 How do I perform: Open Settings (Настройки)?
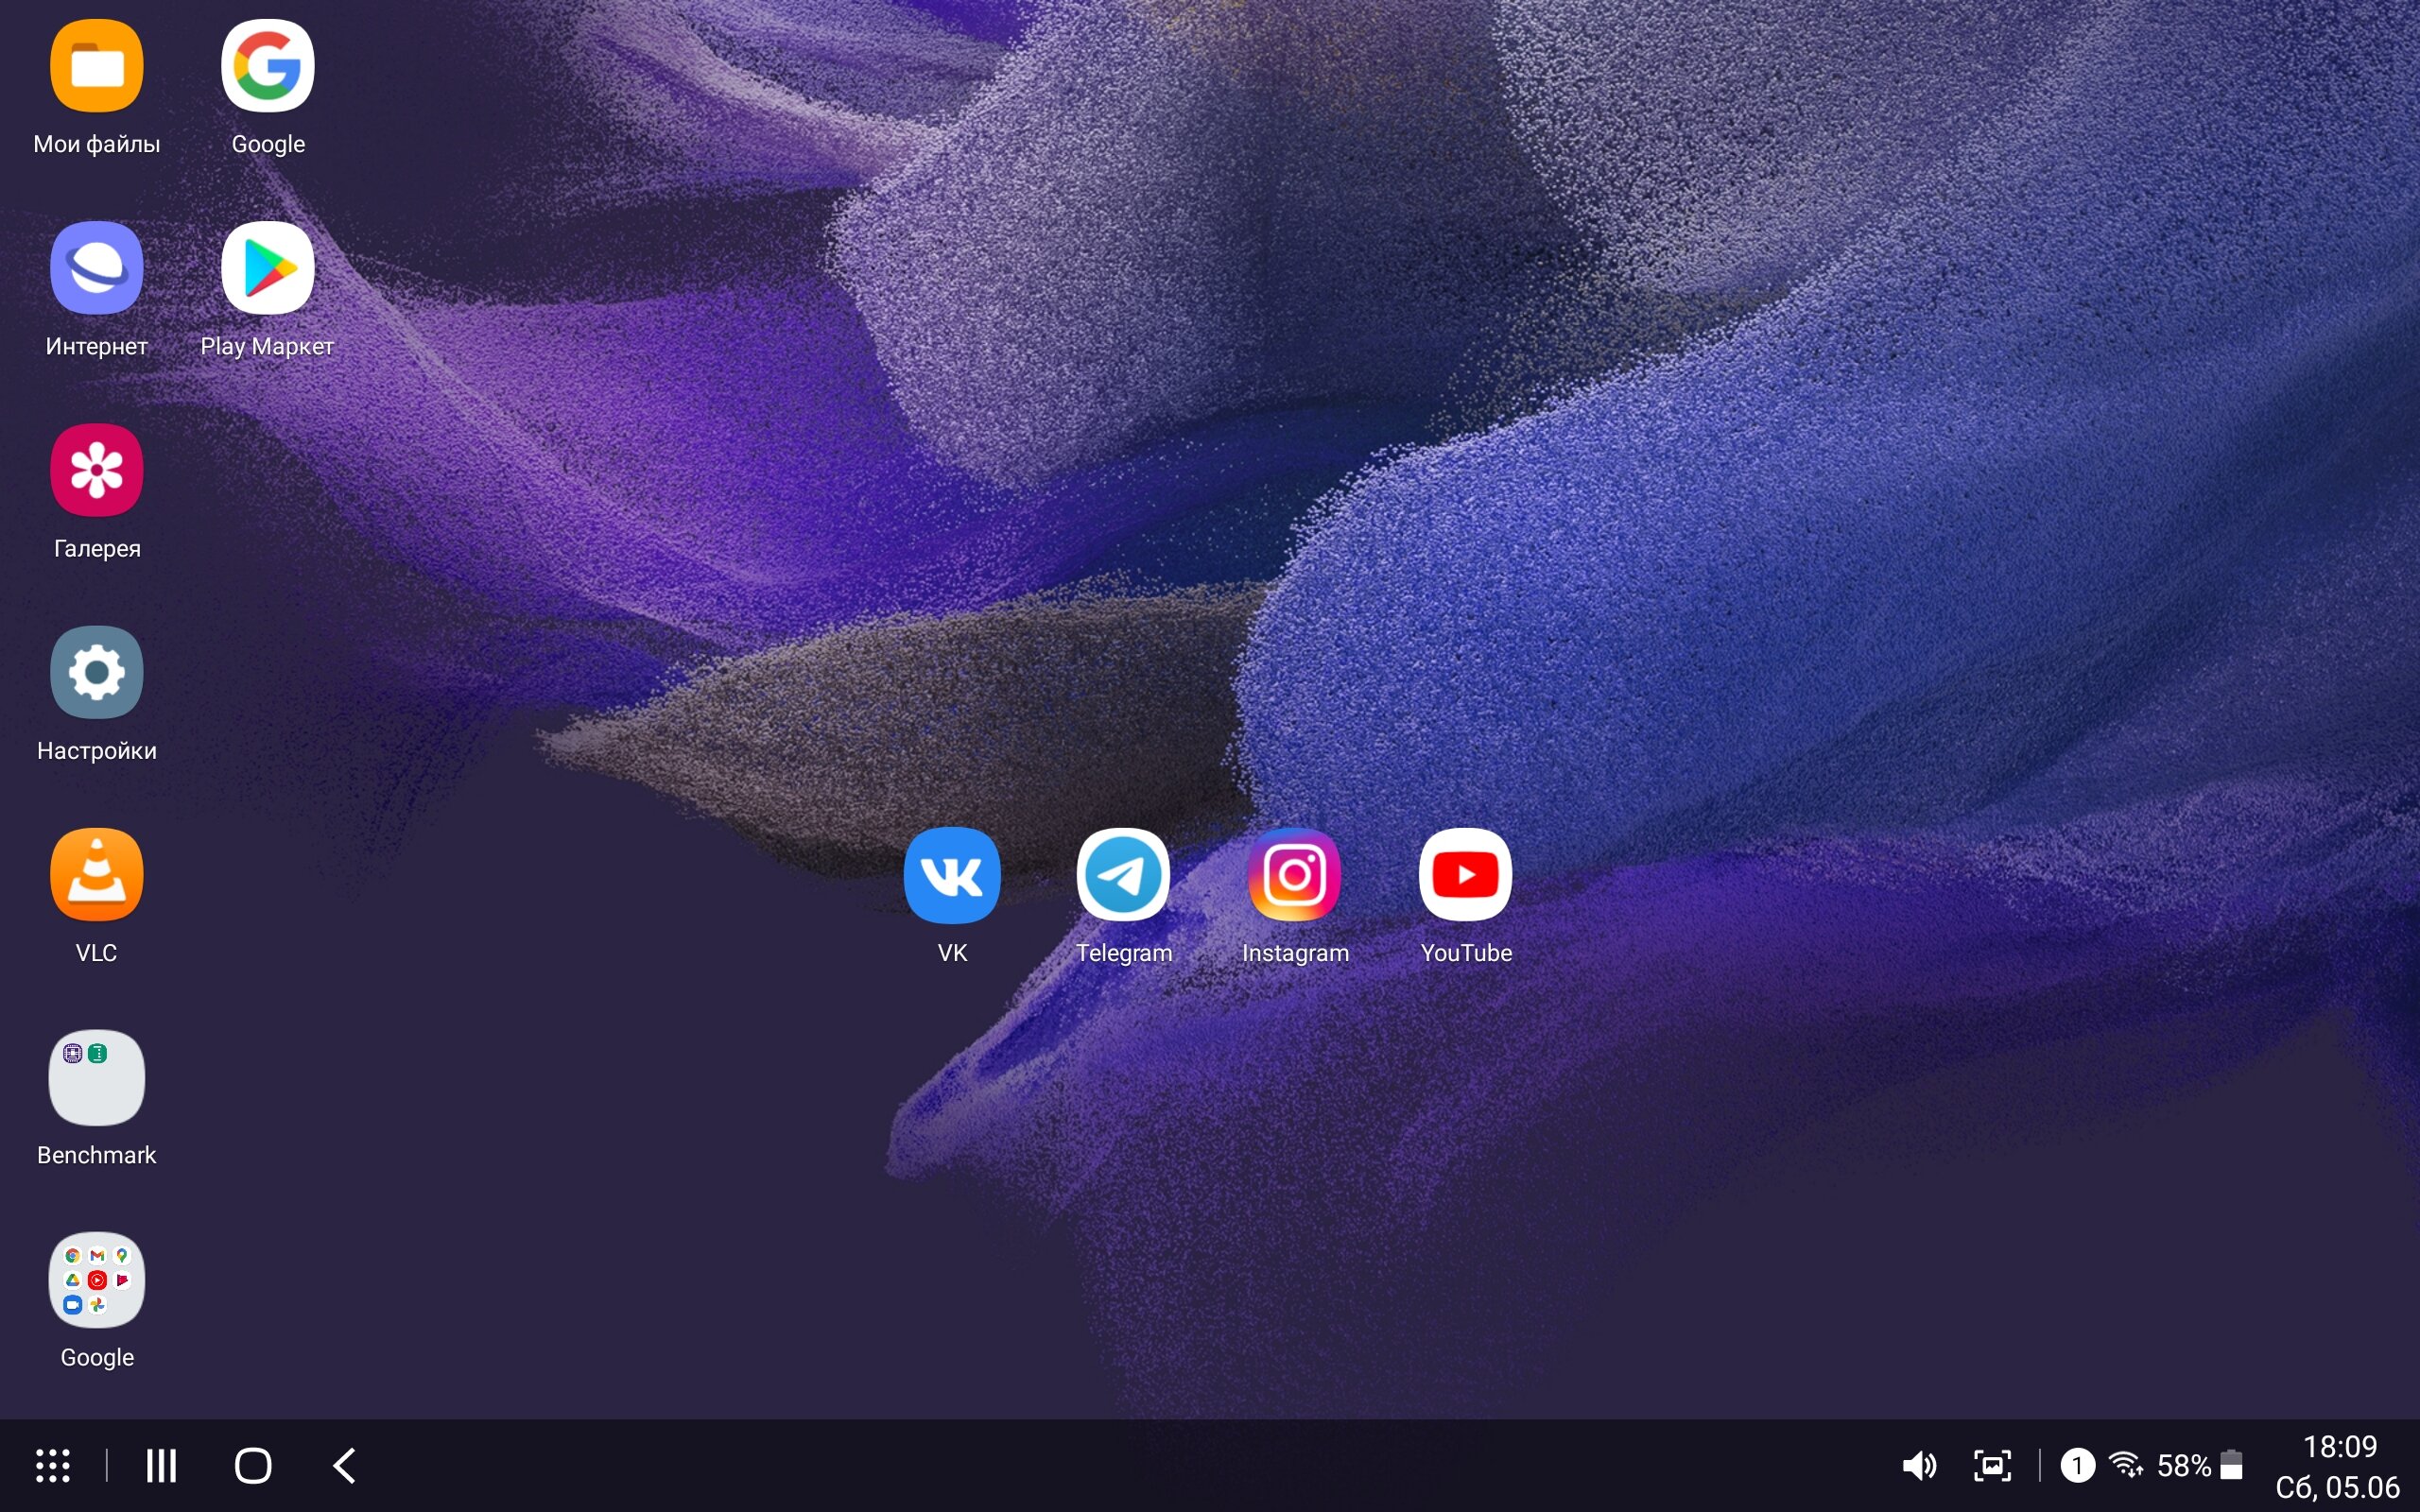click(97, 672)
